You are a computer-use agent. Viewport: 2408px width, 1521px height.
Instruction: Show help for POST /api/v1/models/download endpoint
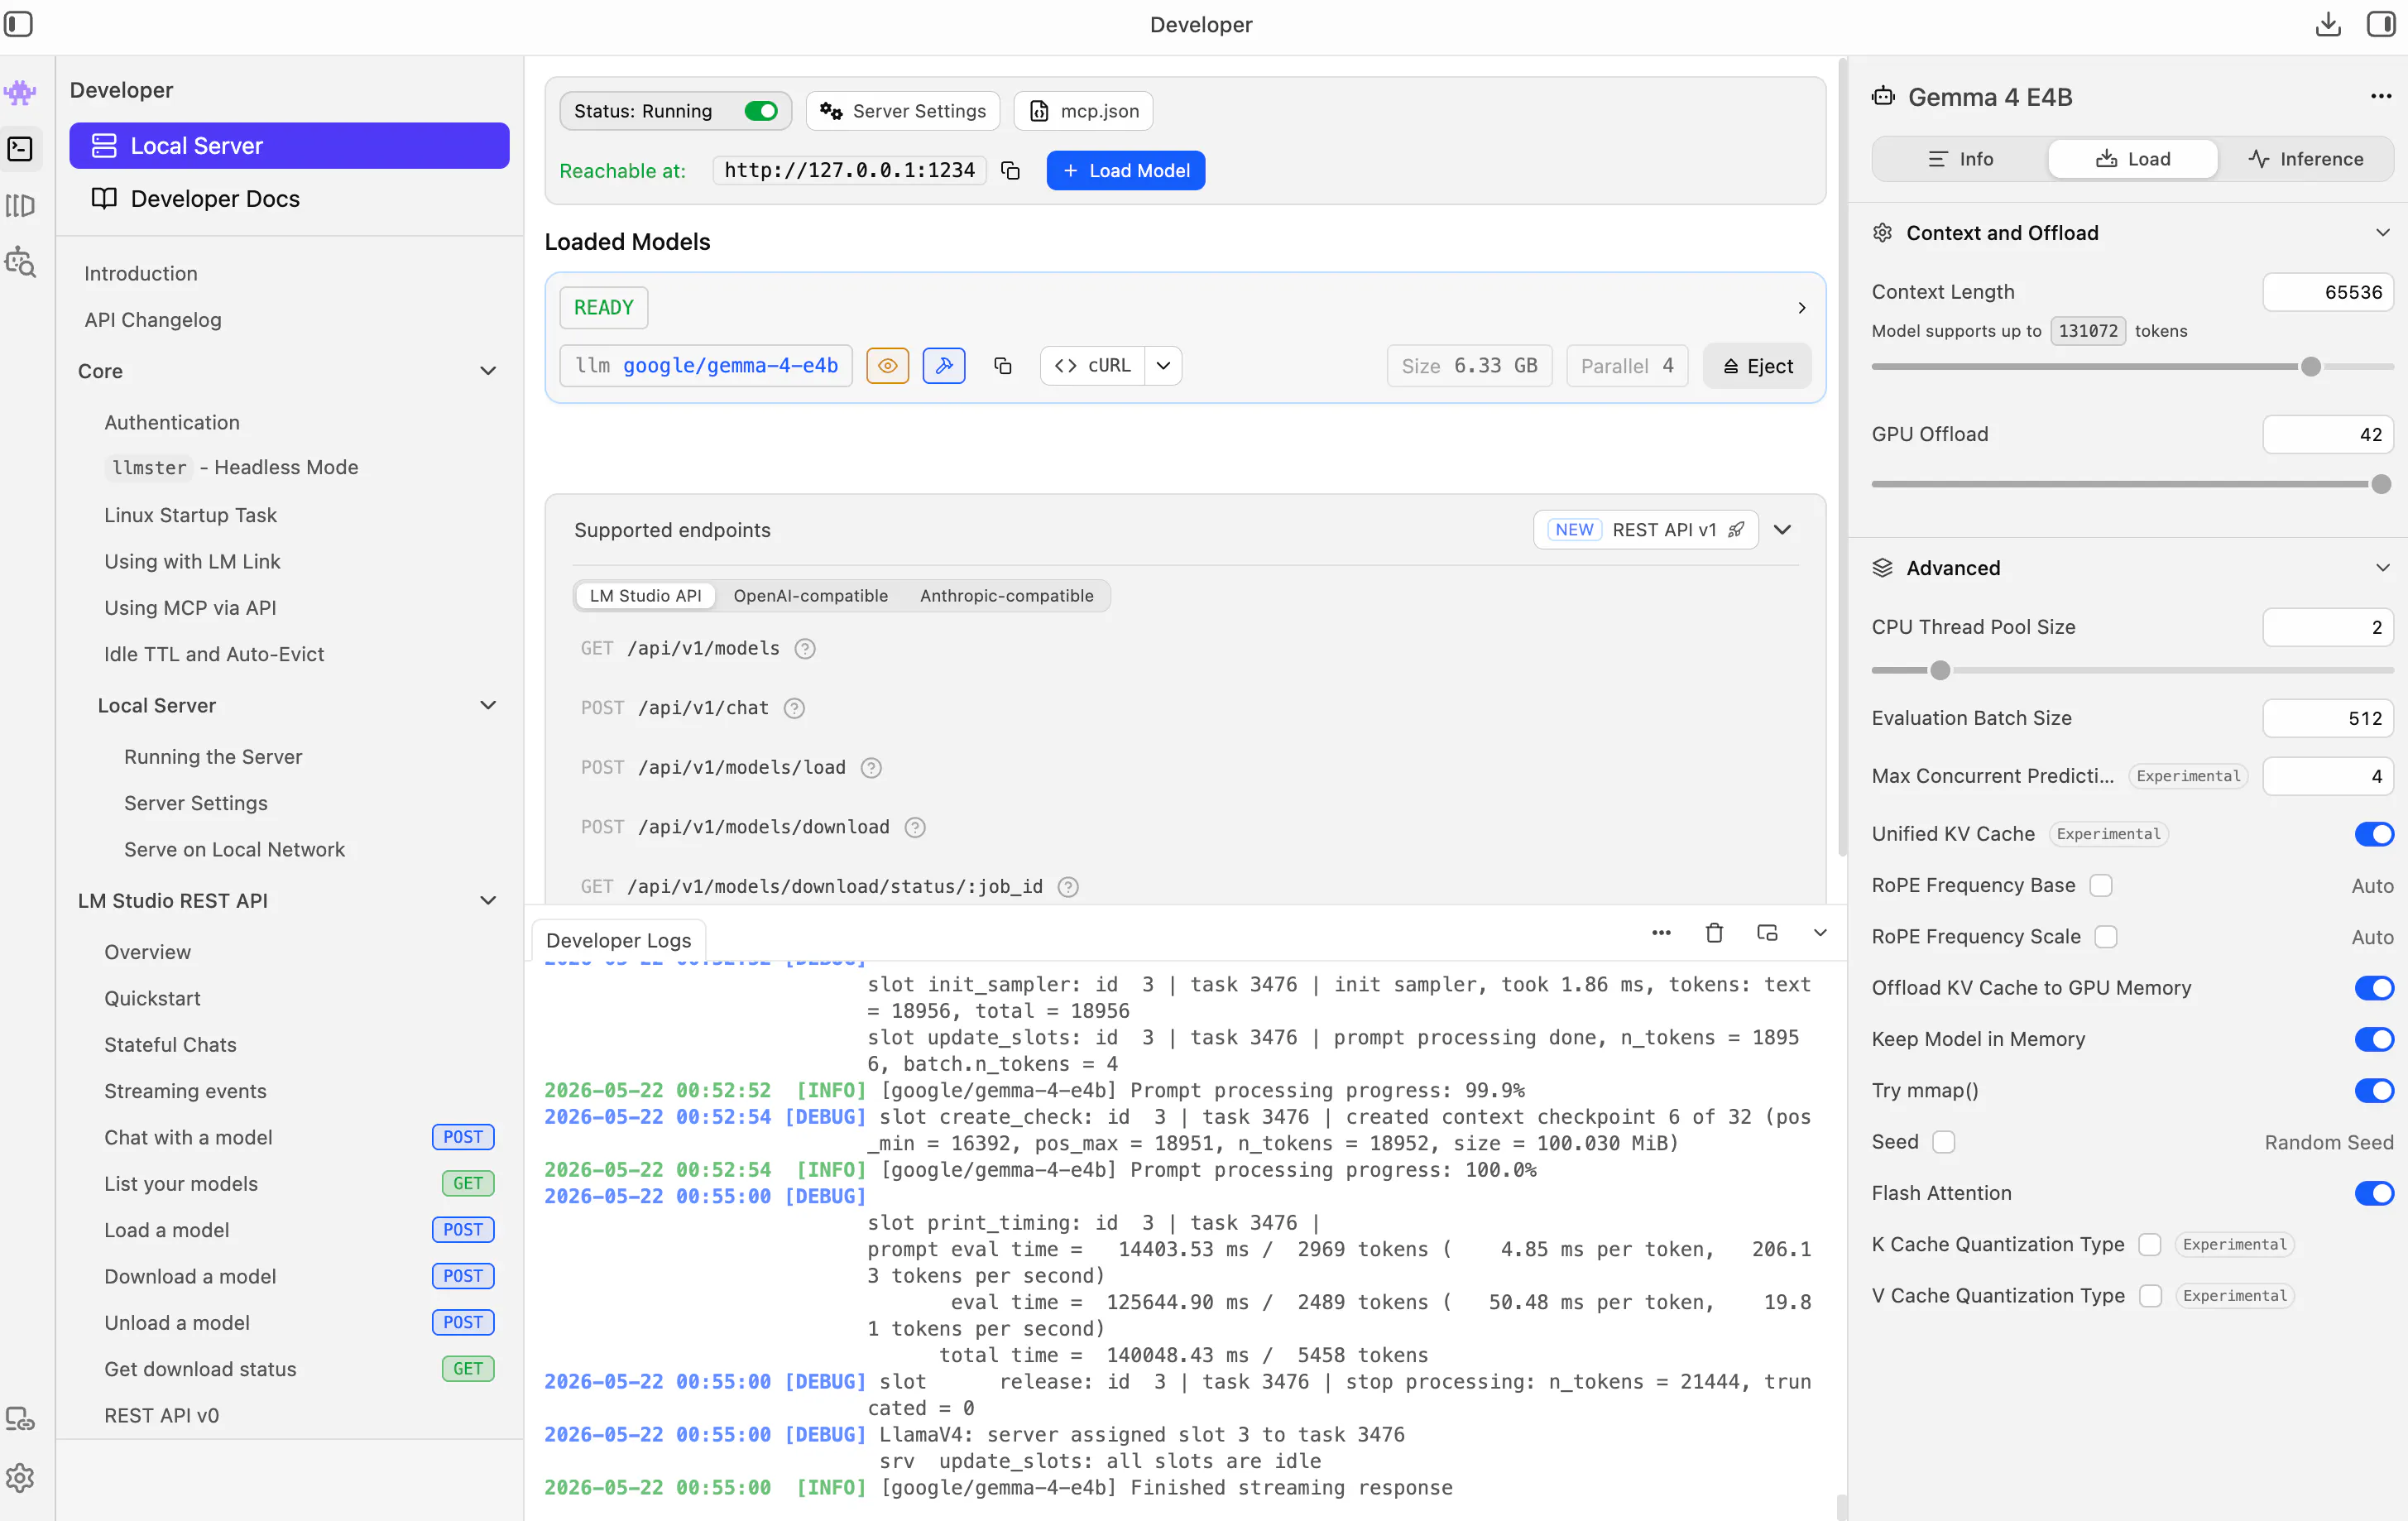pos(915,828)
